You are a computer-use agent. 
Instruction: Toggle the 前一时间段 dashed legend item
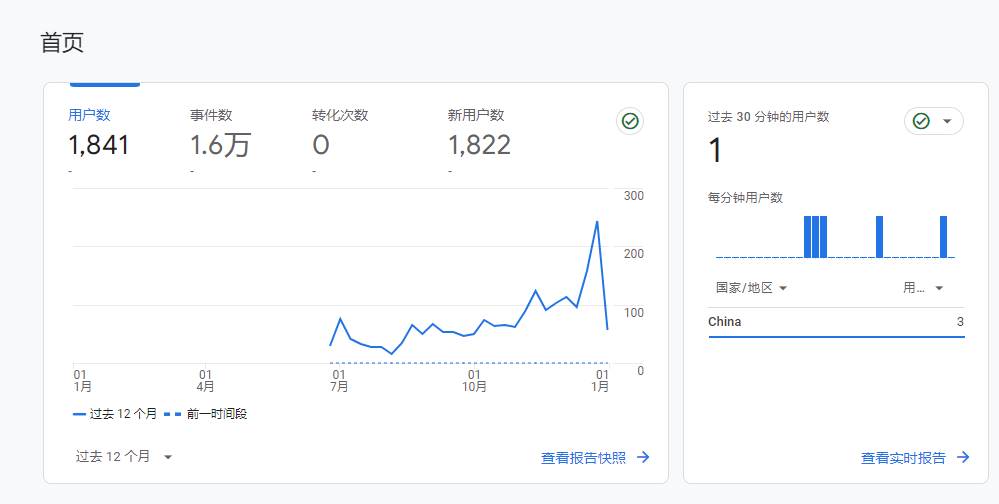tap(205, 413)
